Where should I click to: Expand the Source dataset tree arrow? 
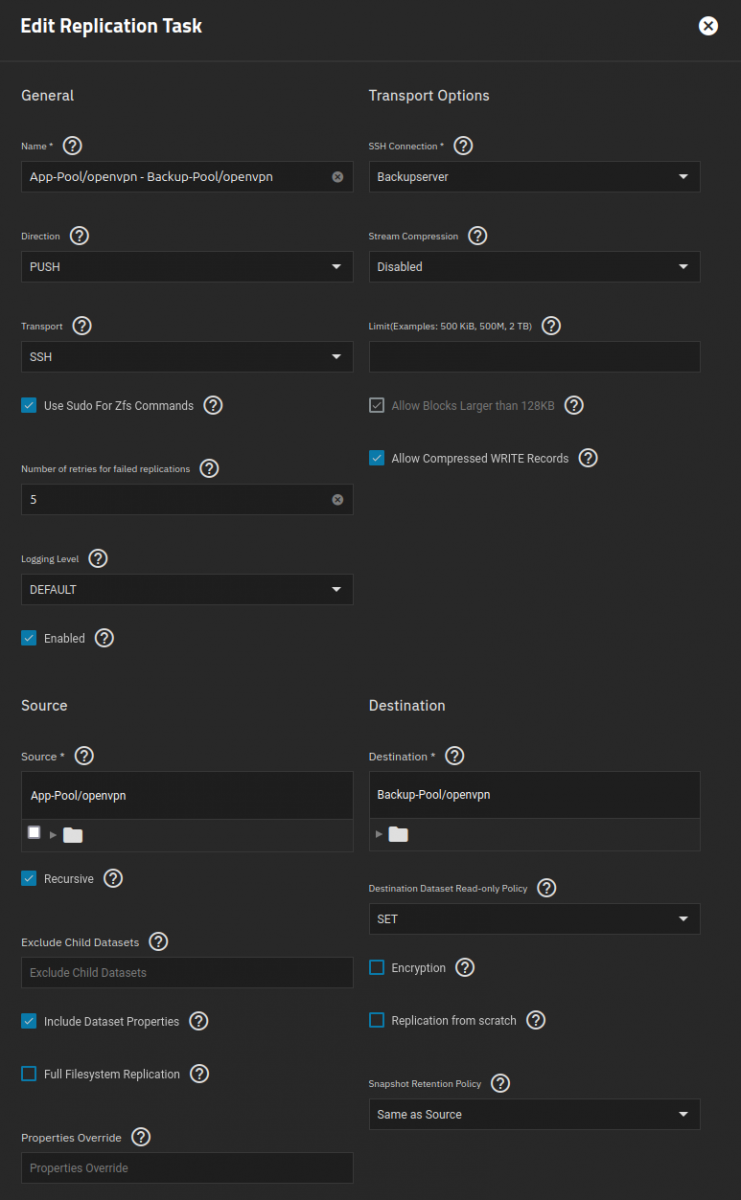(x=53, y=834)
